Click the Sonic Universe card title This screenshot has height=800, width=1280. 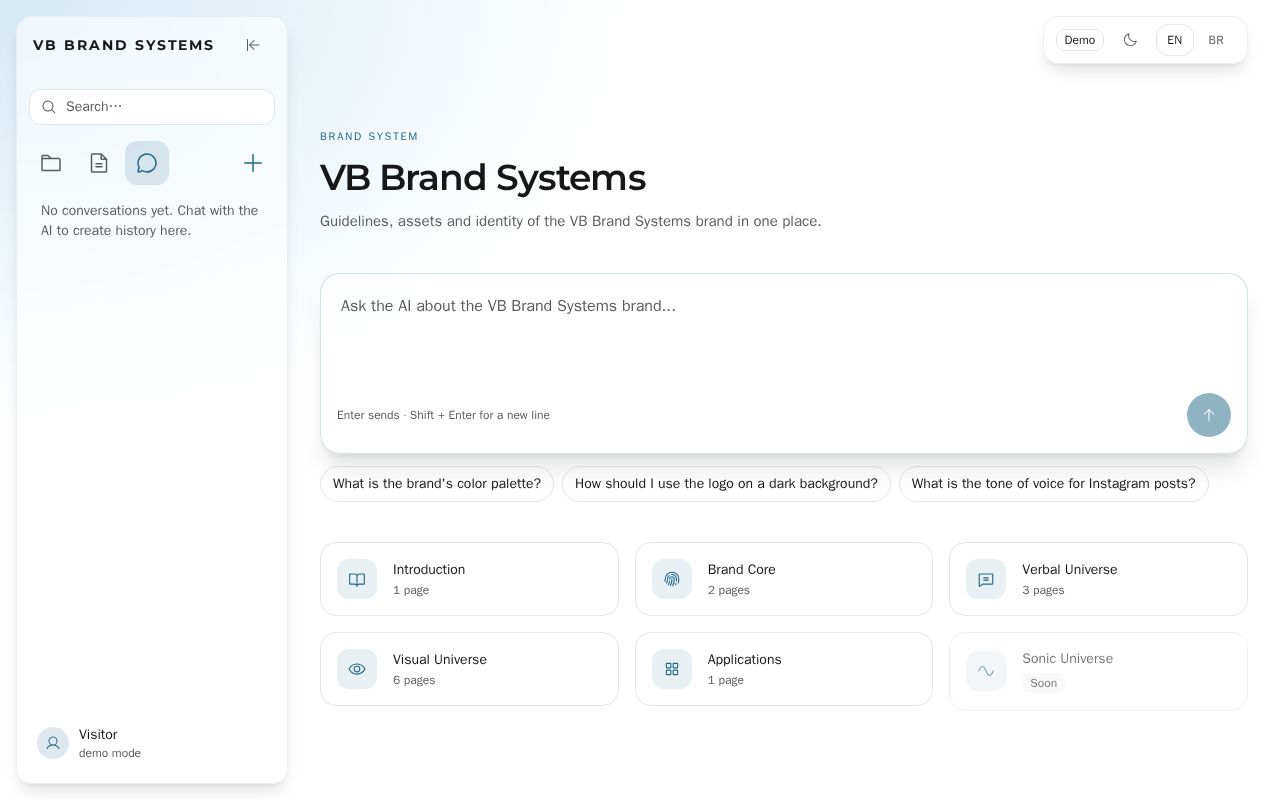1067,659
